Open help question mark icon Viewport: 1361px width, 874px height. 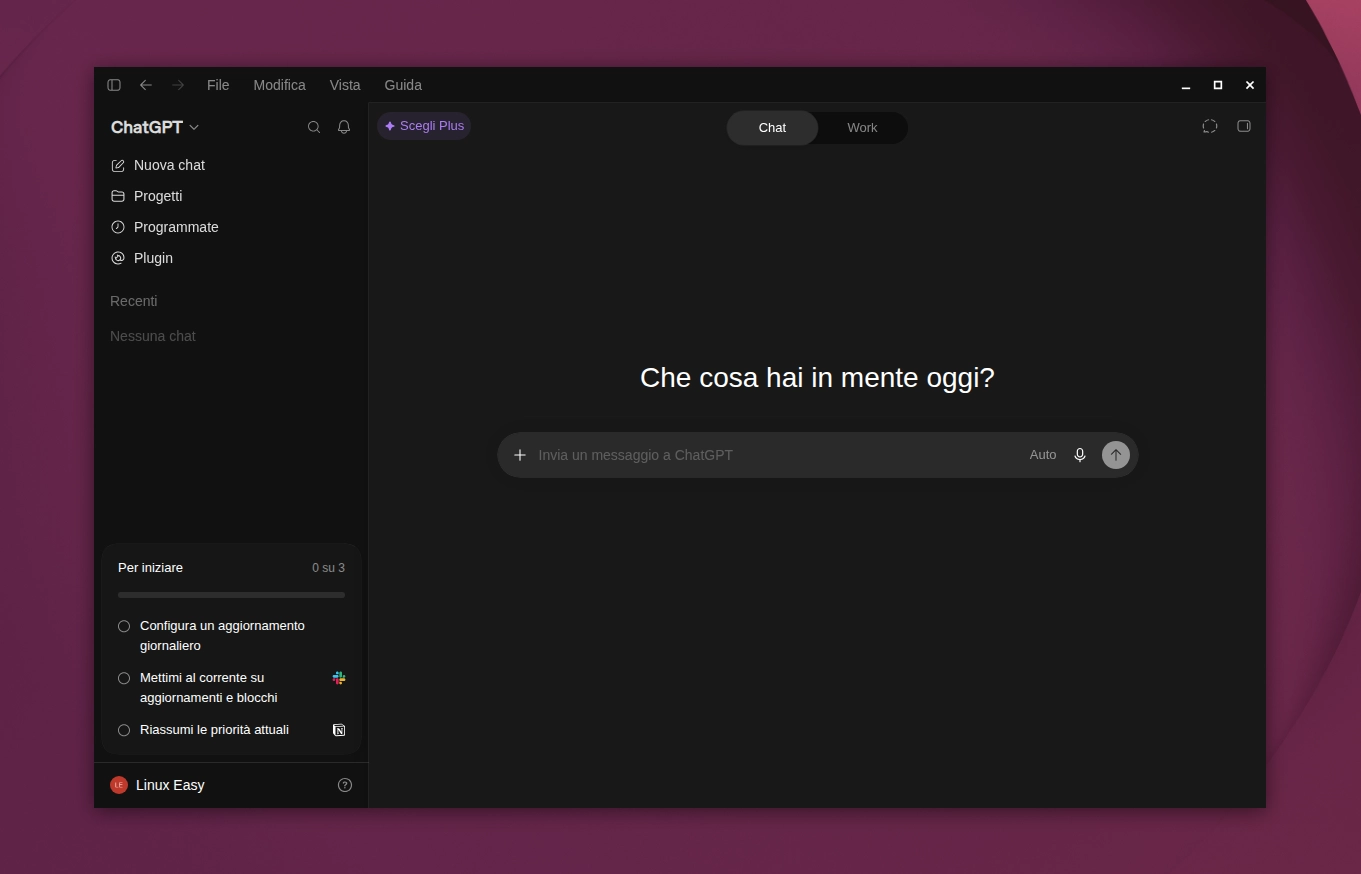pos(345,785)
